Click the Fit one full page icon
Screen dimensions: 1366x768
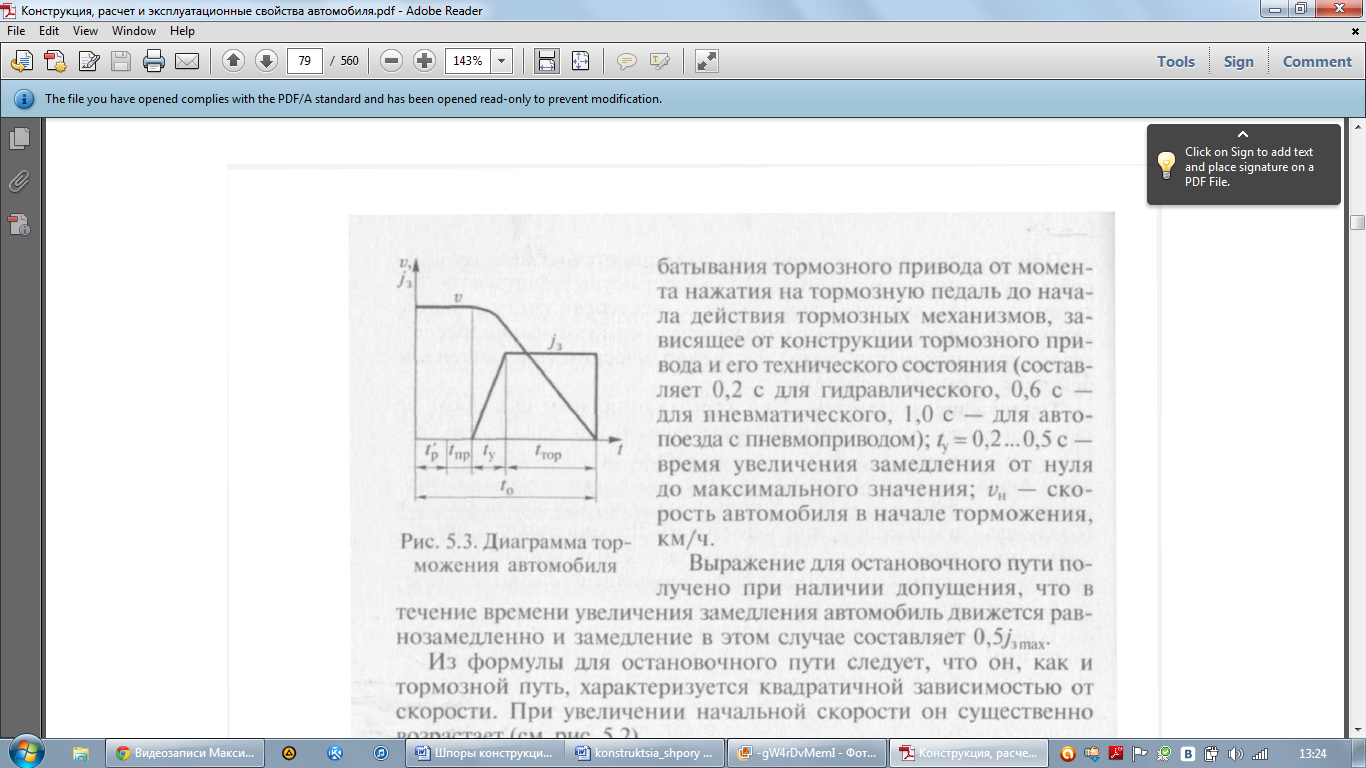580,61
